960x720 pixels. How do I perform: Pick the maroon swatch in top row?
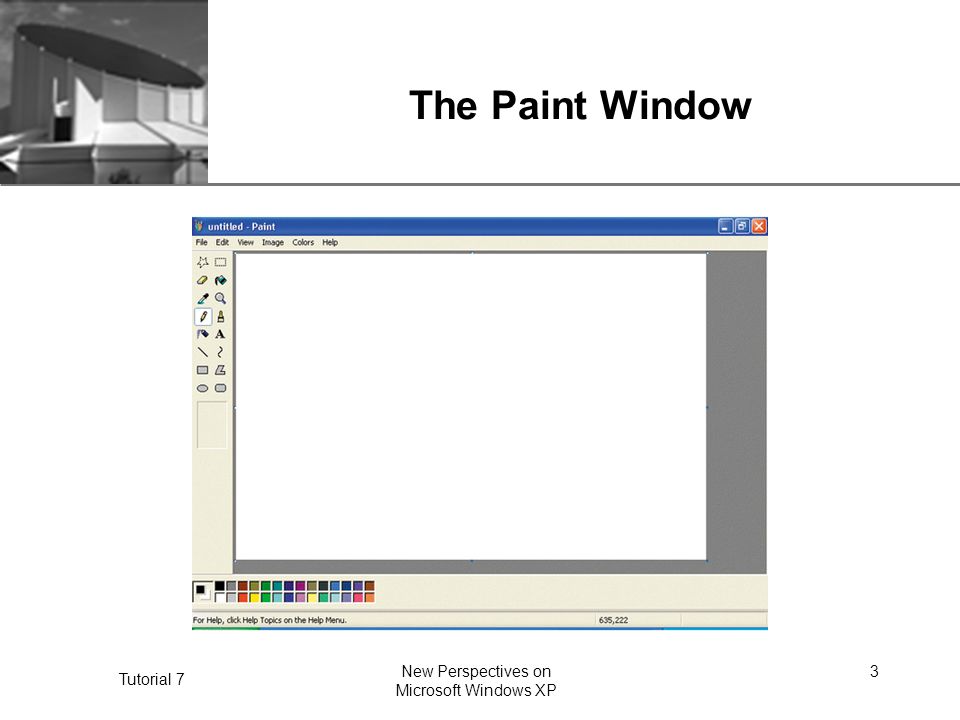click(x=242, y=586)
